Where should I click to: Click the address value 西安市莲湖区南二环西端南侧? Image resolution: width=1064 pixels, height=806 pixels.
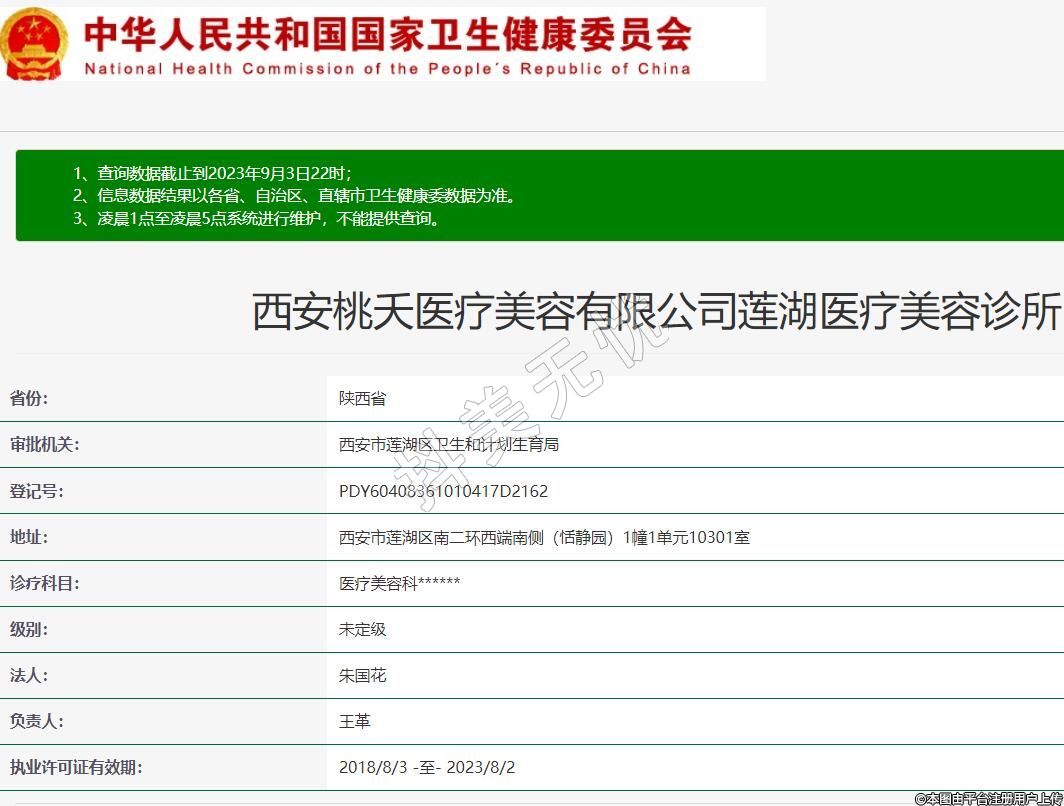[544, 537]
